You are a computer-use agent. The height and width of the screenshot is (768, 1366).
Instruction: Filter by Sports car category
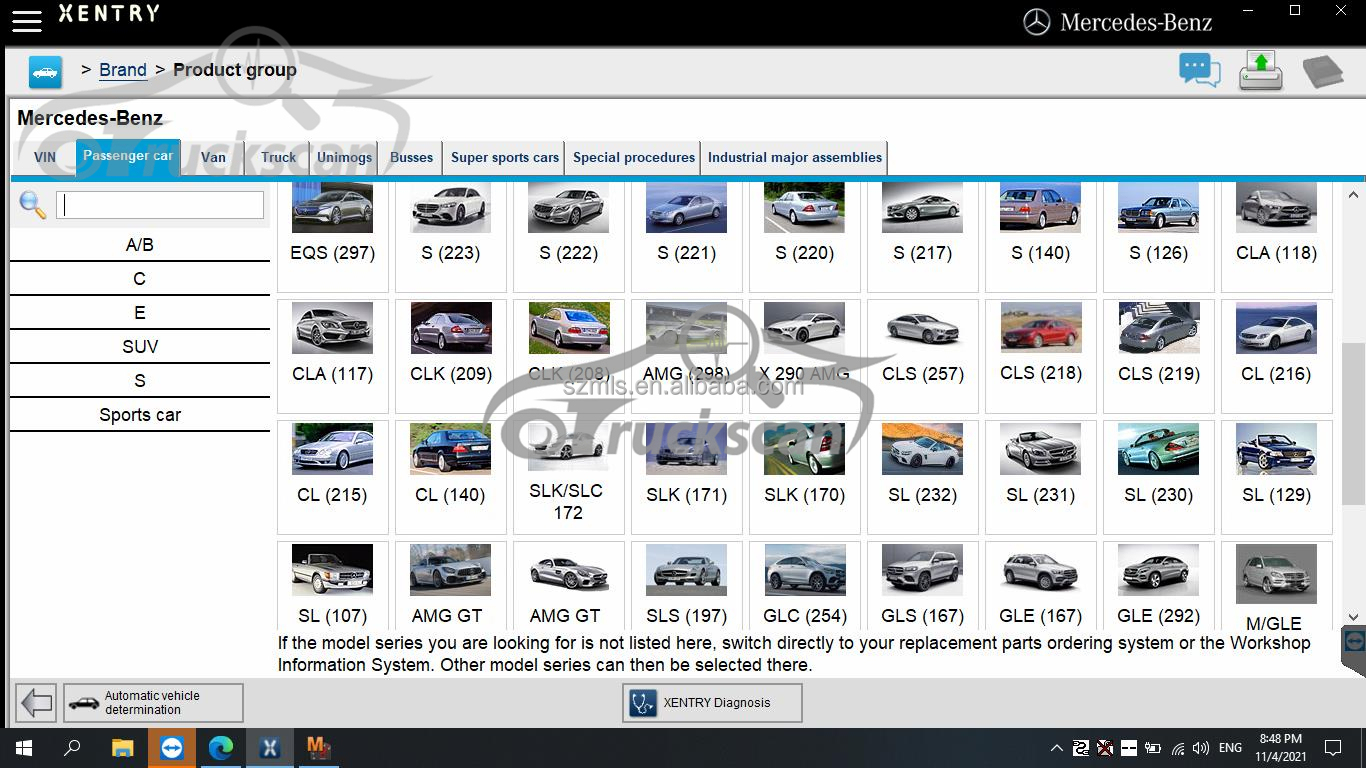tap(140, 415)
